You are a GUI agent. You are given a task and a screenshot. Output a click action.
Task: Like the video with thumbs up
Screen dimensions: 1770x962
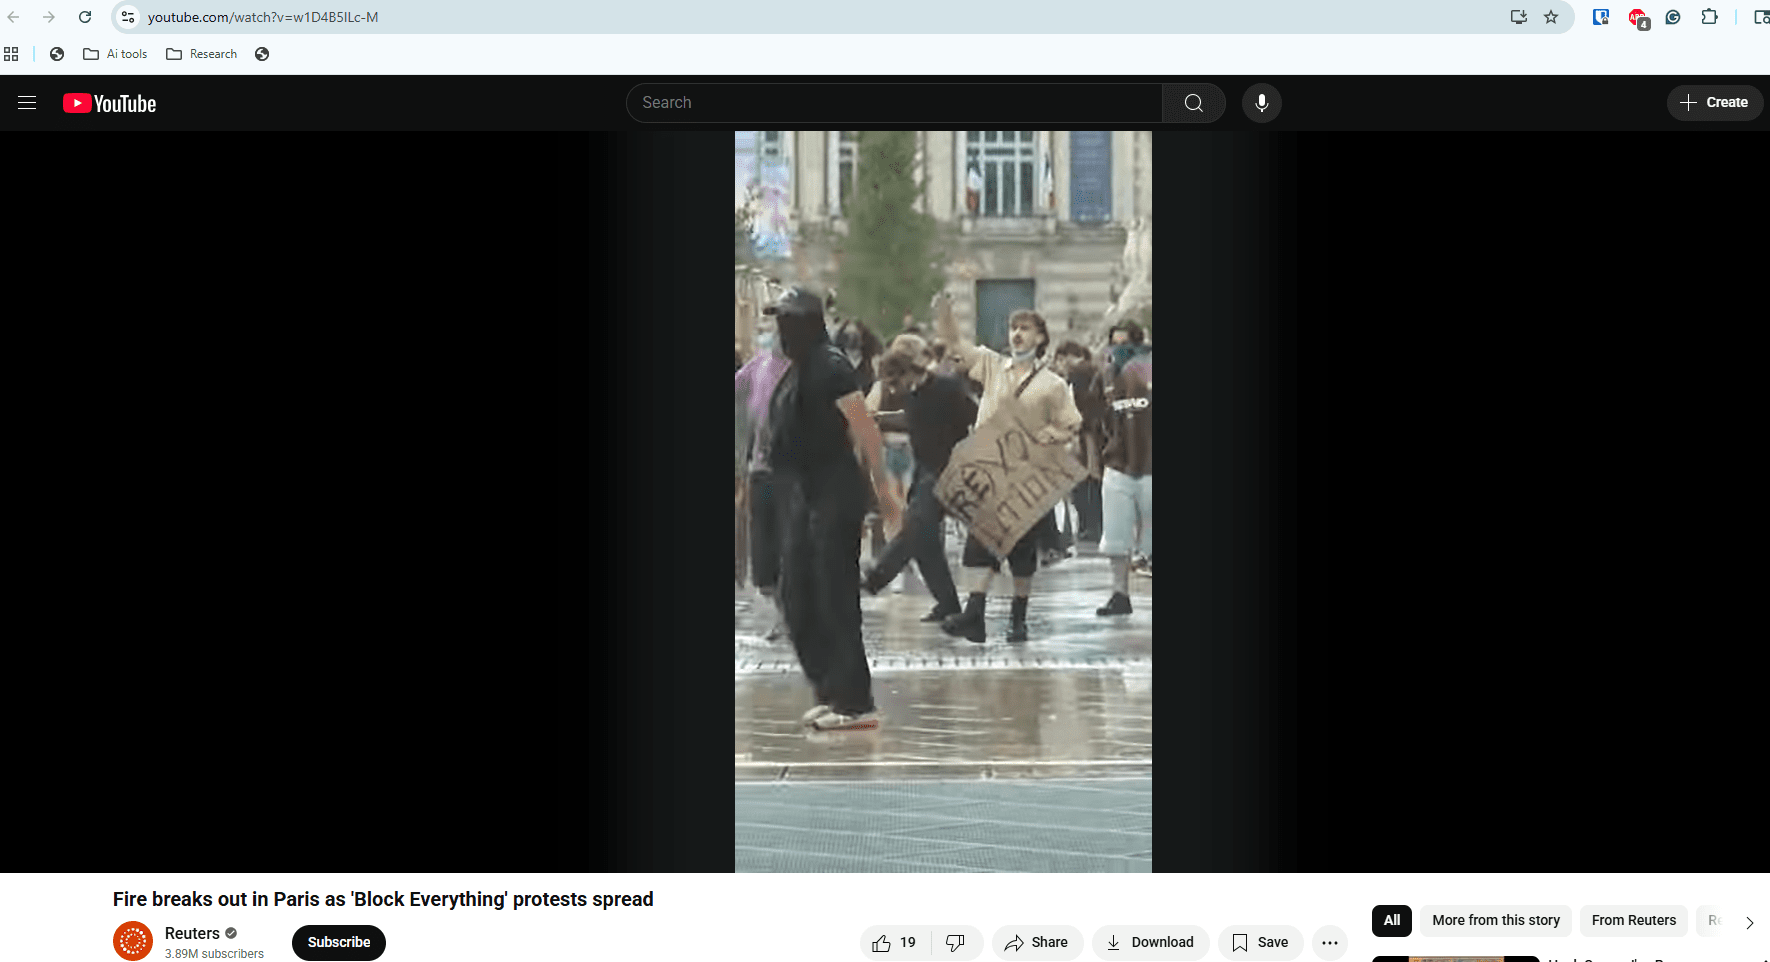[x=894, y=942]
